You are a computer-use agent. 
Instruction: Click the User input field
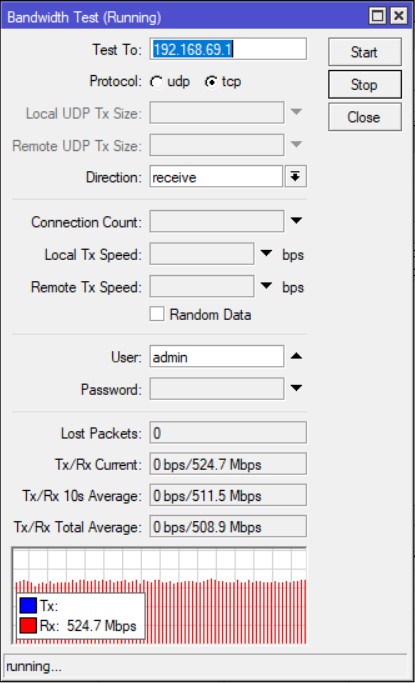point(217,357)
